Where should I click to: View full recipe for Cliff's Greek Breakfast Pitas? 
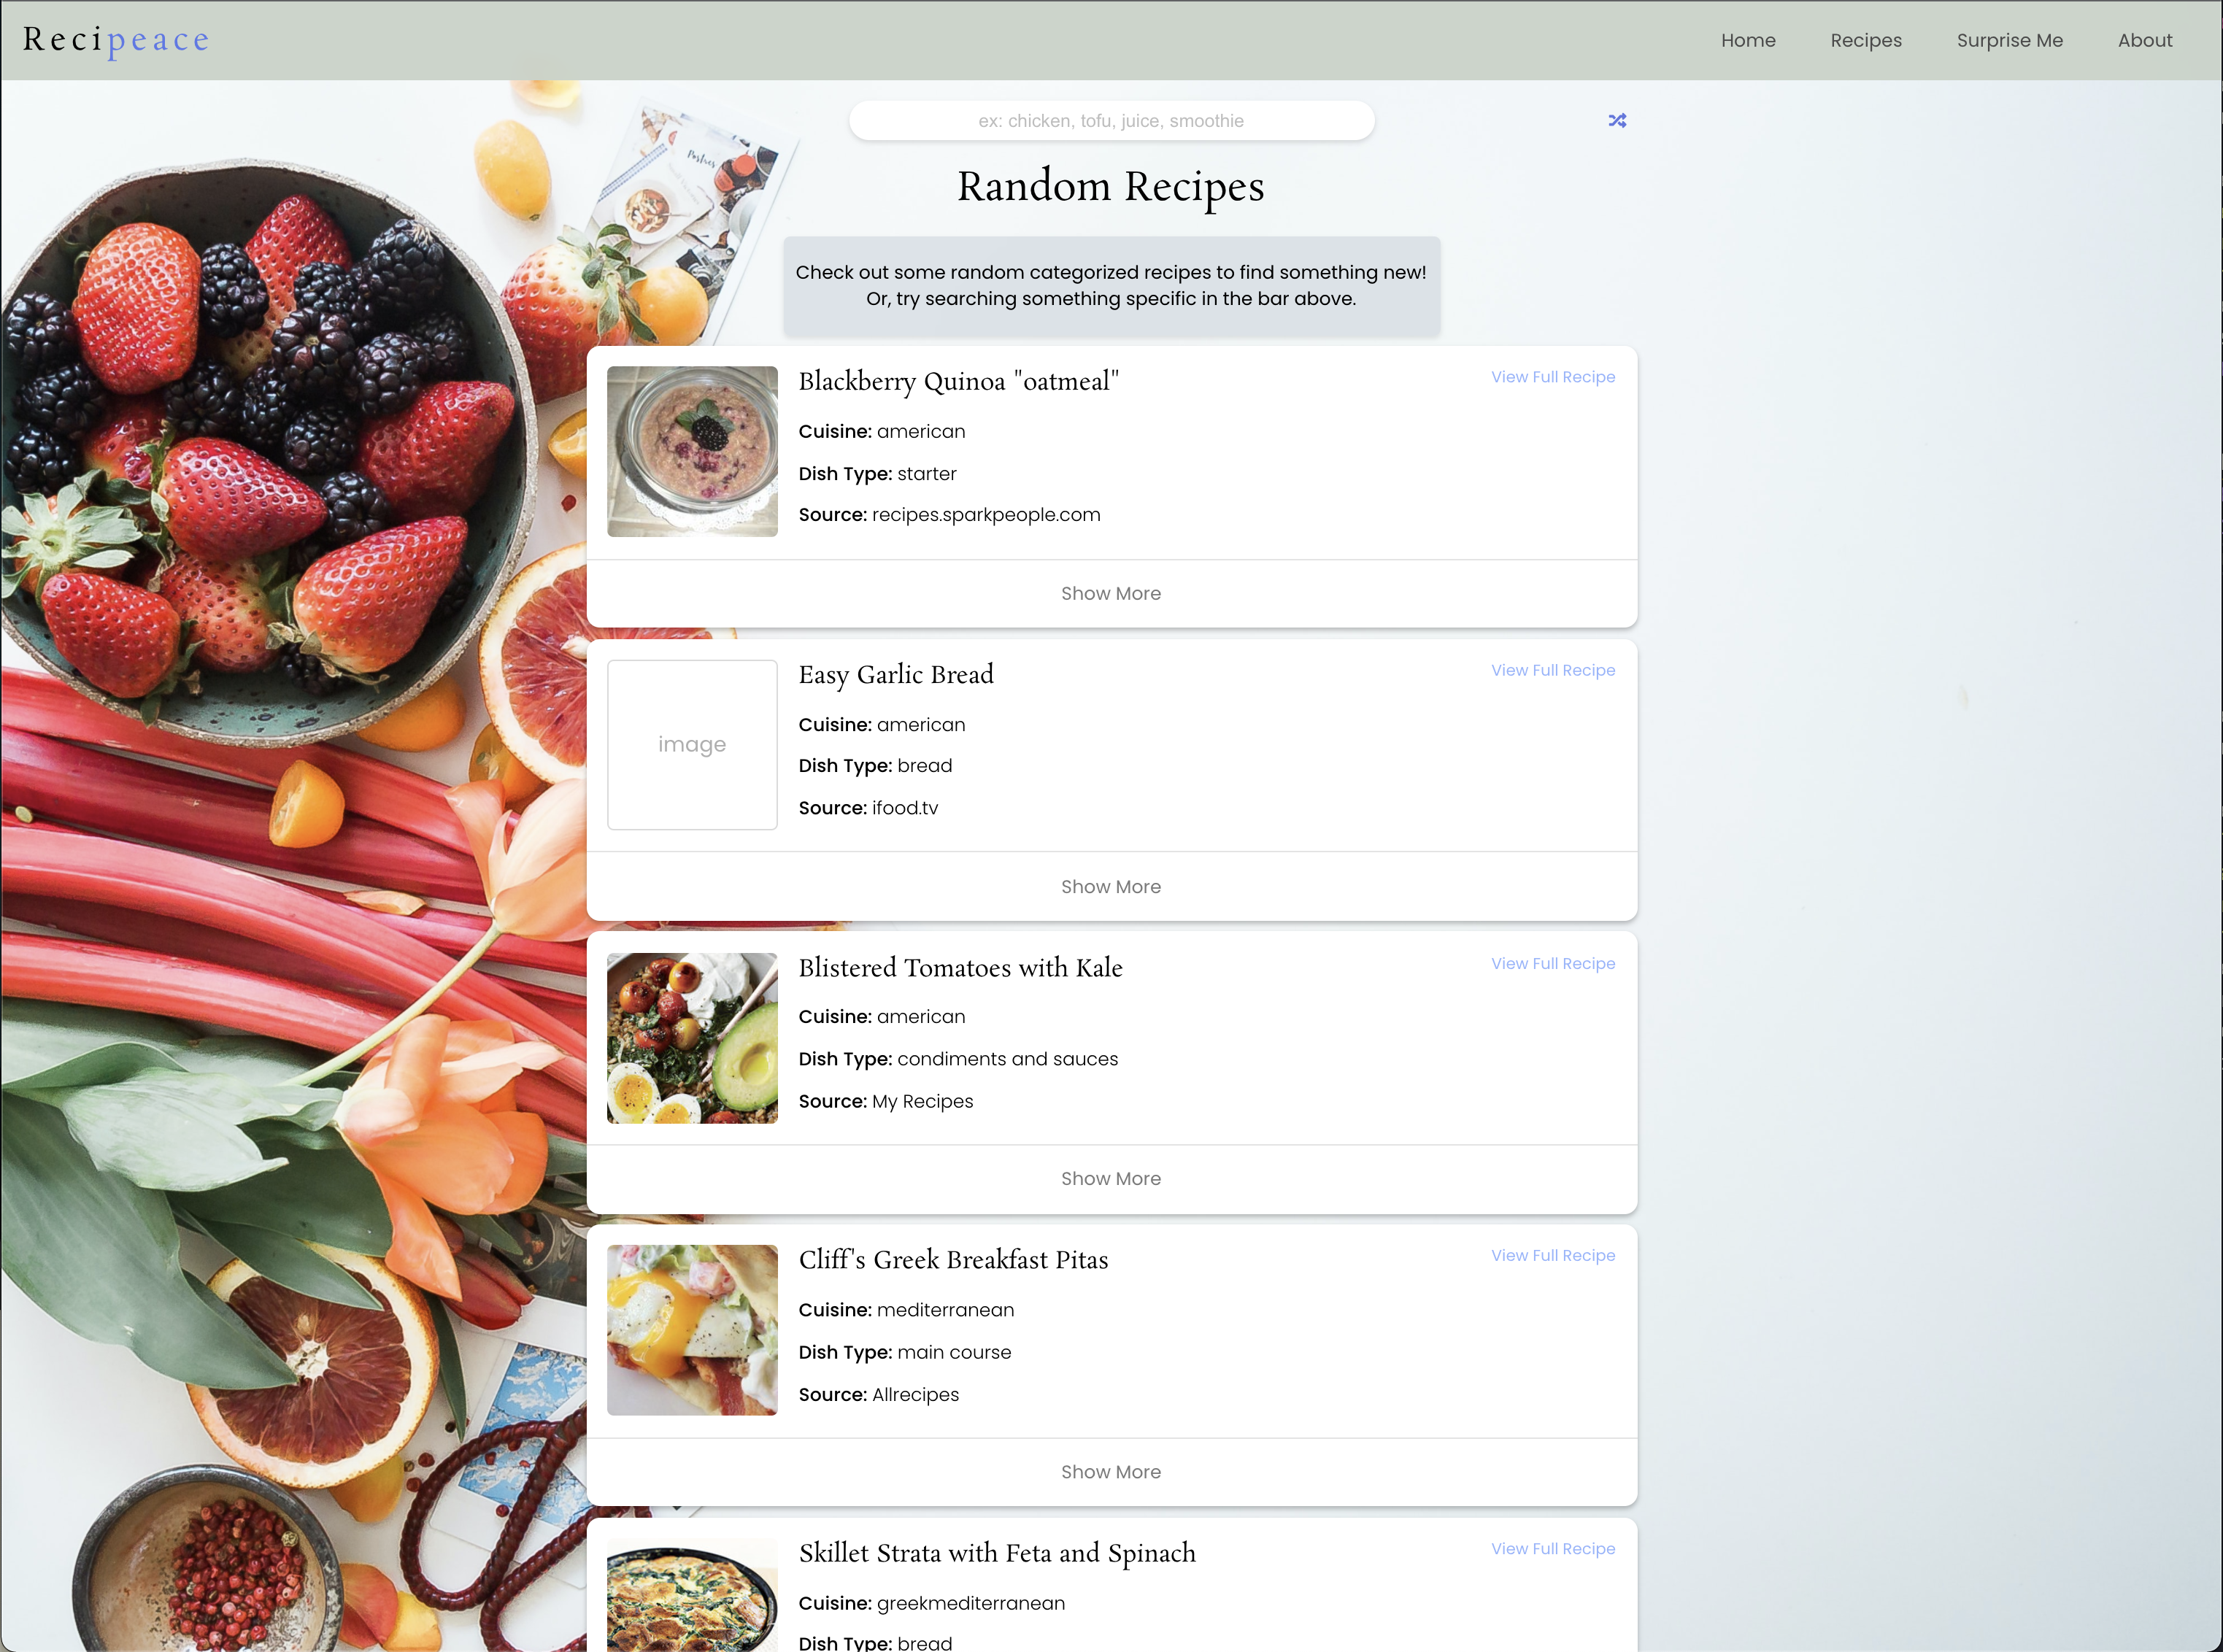click(1553, 1255)
